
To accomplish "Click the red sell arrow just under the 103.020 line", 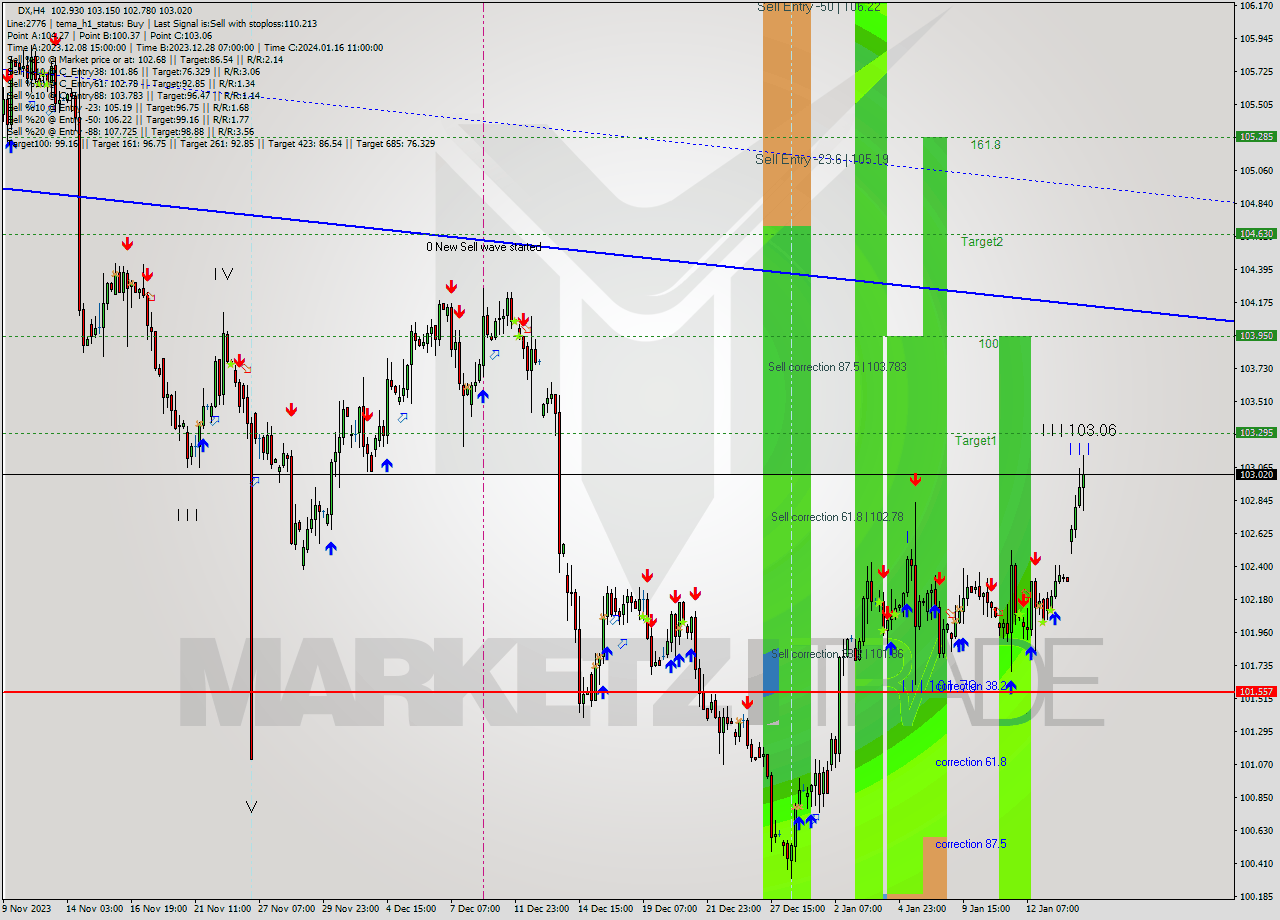I will tap(915, 481).
